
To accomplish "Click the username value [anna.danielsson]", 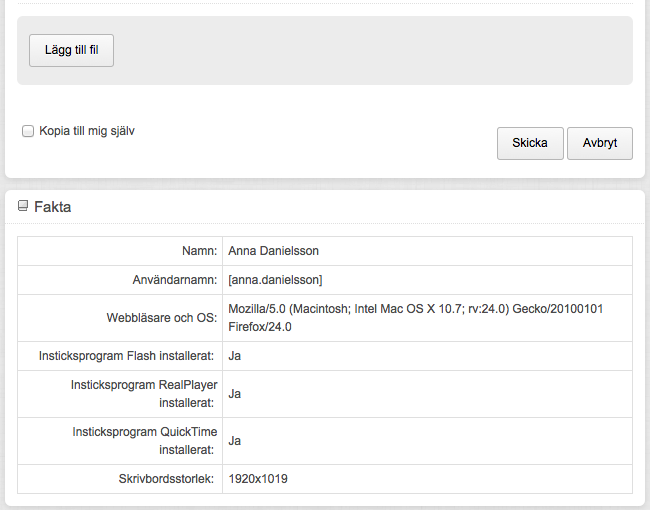I will click(x=275, y=280).
